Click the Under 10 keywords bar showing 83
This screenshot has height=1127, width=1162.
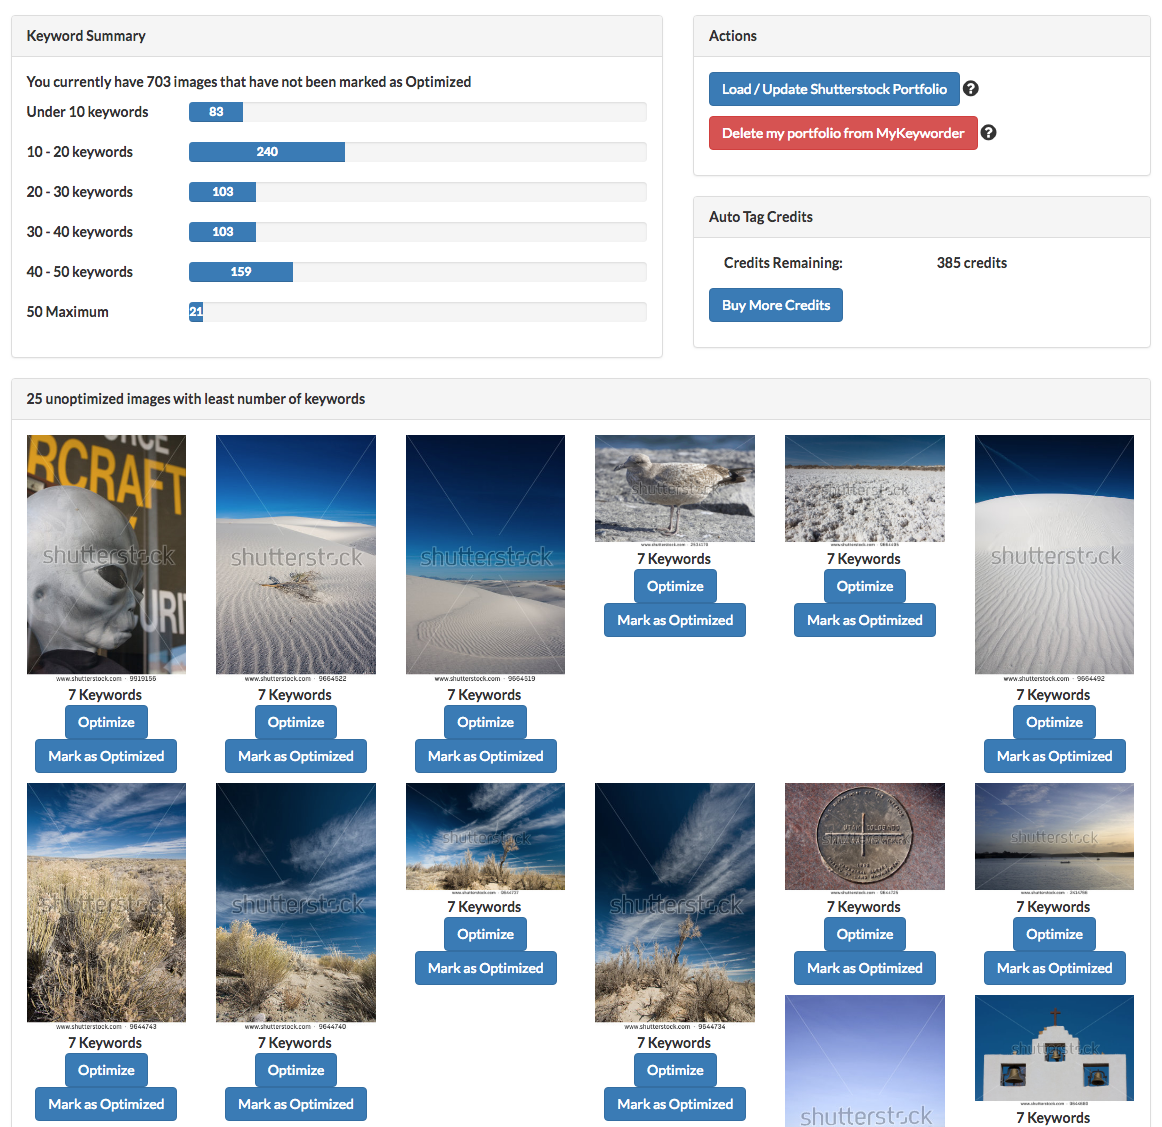pos(216,112)
